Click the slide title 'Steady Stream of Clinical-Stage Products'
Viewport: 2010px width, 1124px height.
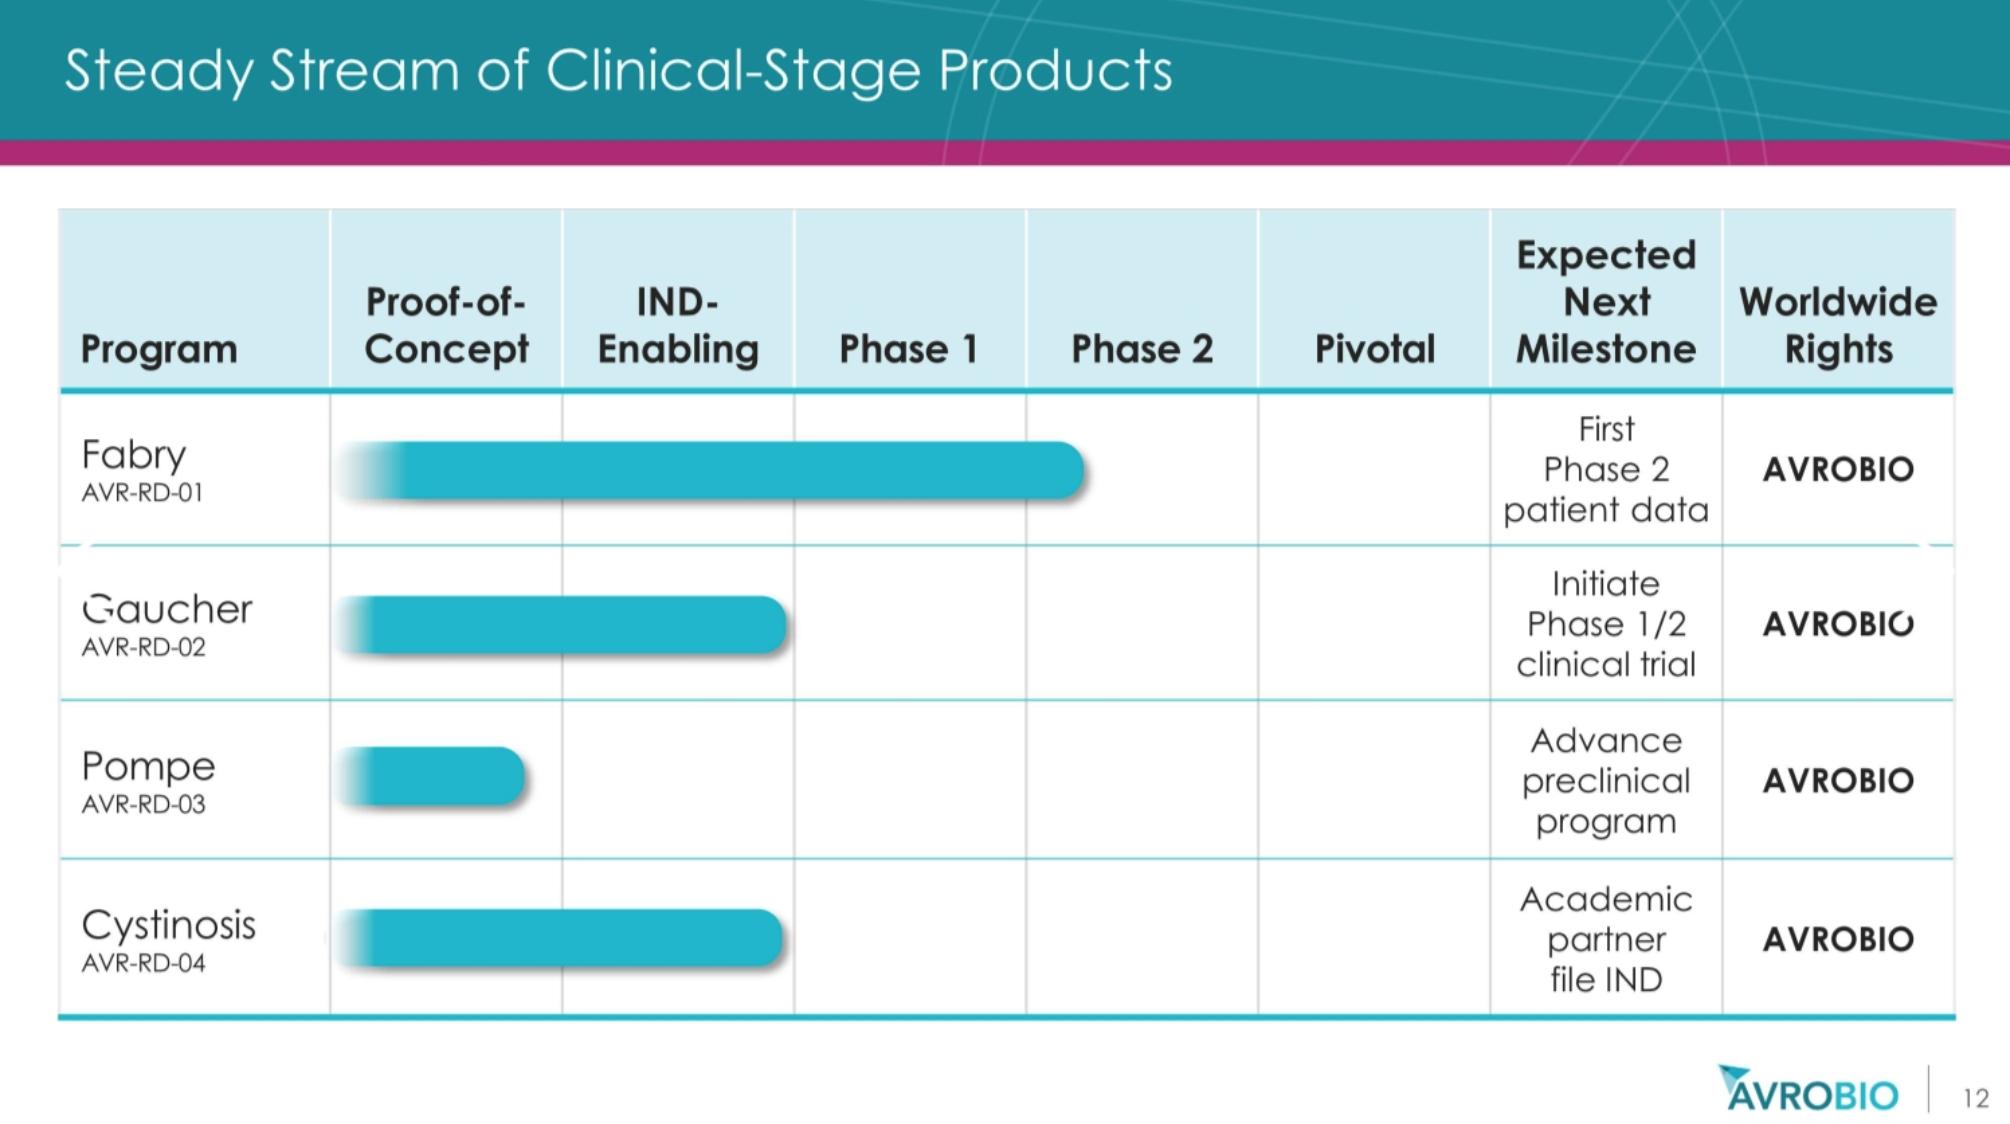[618, 70]
